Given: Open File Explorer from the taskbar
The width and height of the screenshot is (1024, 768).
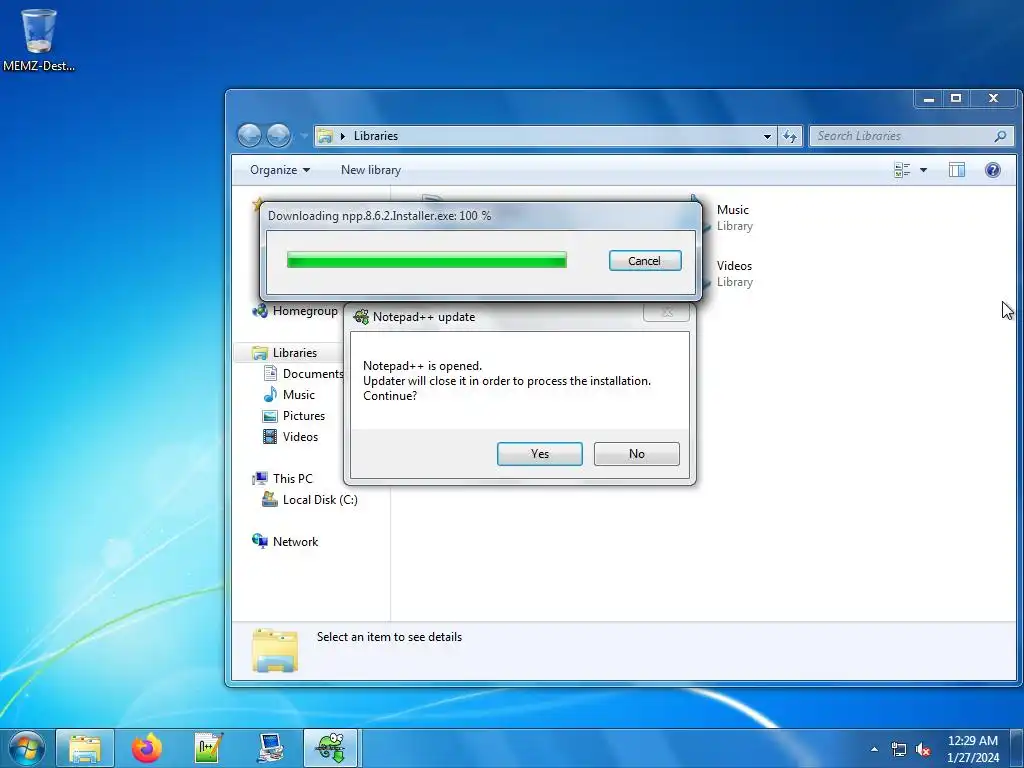Looking at the screenshot, I should (x=85, y=748).
